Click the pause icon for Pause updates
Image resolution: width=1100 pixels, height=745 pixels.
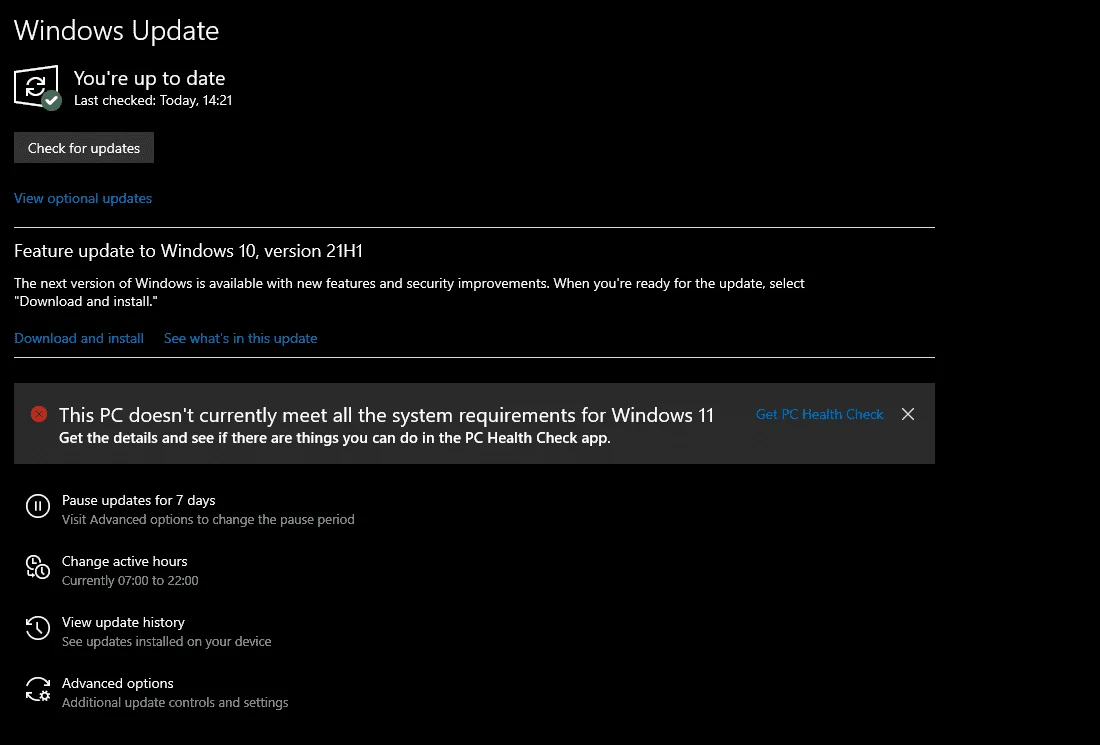tap(38, 506)
